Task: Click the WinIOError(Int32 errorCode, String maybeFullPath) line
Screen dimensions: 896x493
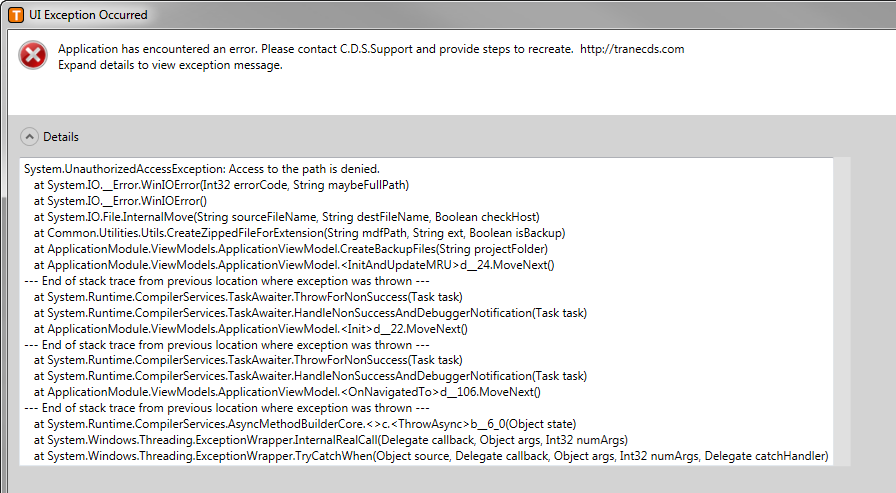Action: [x=221, y=185]
